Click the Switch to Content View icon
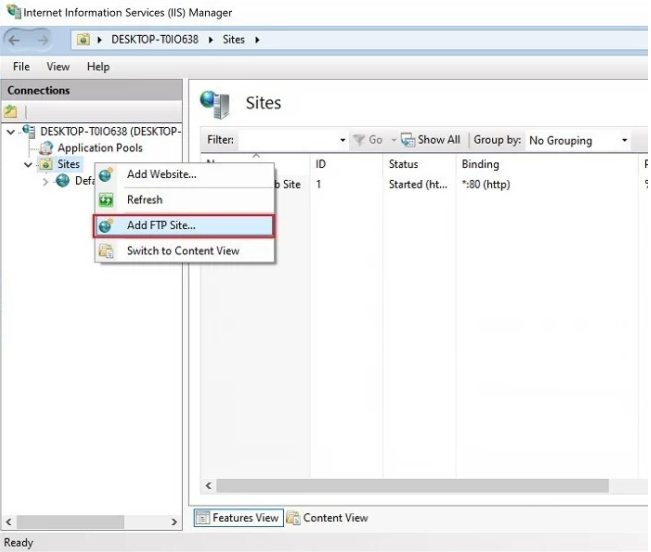Screen dimensions: 651x552 pyautogui.click(x=106, y=251)
